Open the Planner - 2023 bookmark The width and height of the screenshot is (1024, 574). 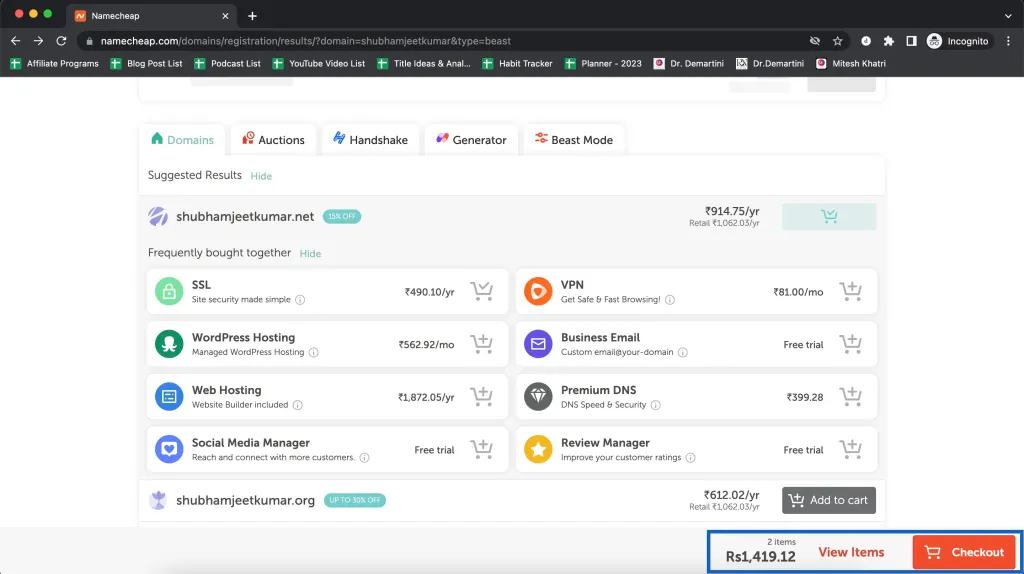tap(603, 63)
